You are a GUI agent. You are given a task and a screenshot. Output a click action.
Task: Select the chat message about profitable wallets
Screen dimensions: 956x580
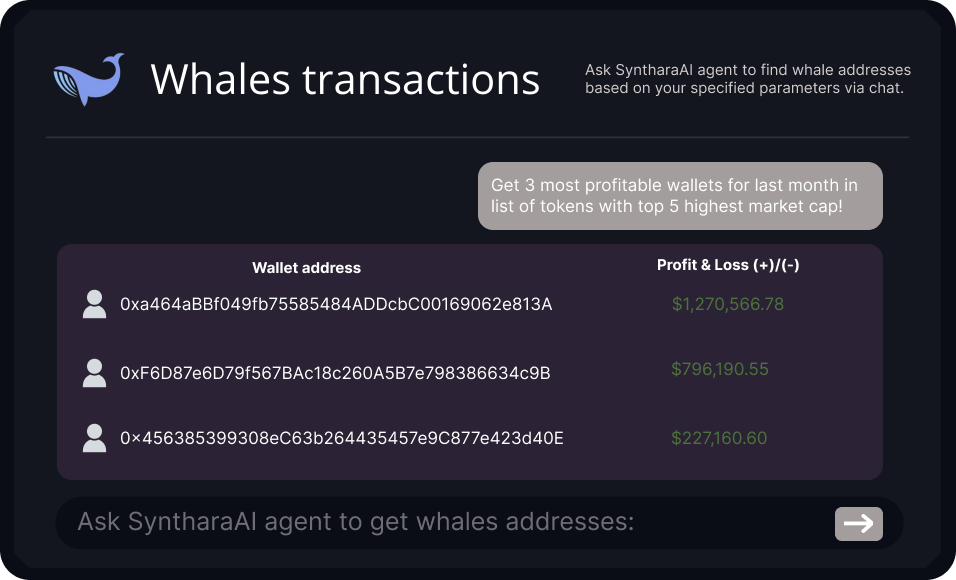(x=680, y=196)
